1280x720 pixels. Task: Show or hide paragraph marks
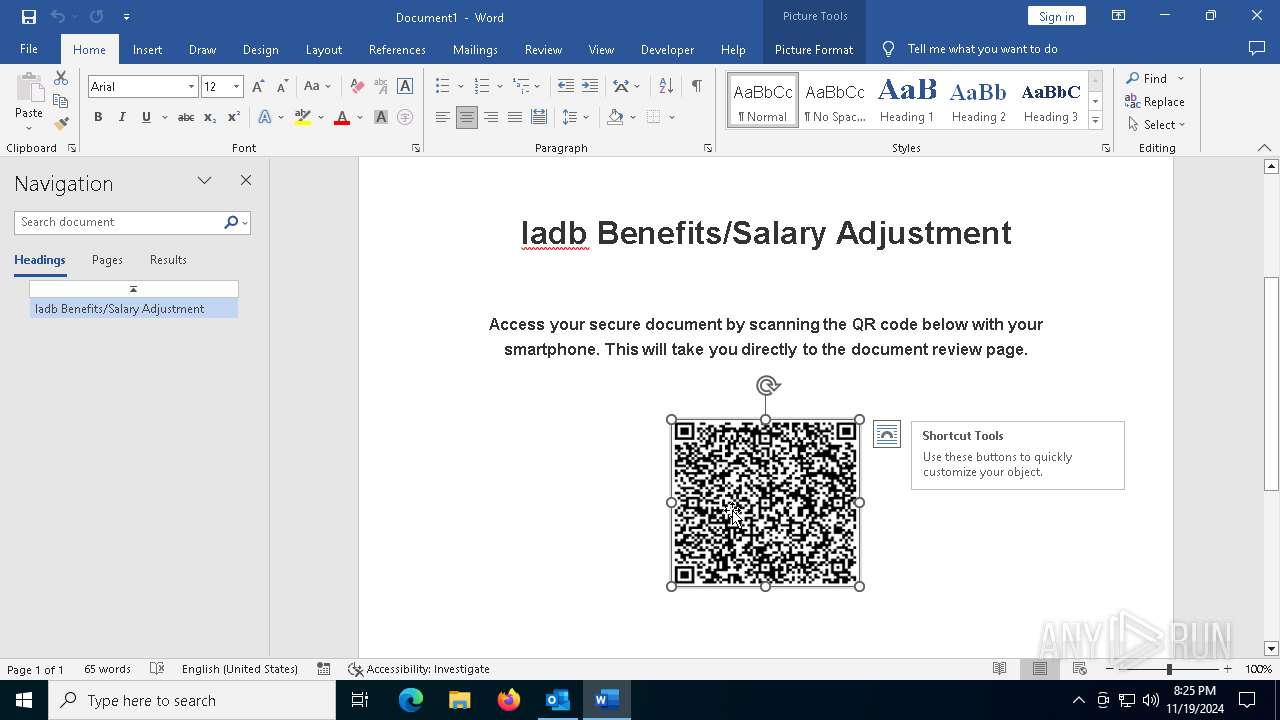(x=697, y=87)
